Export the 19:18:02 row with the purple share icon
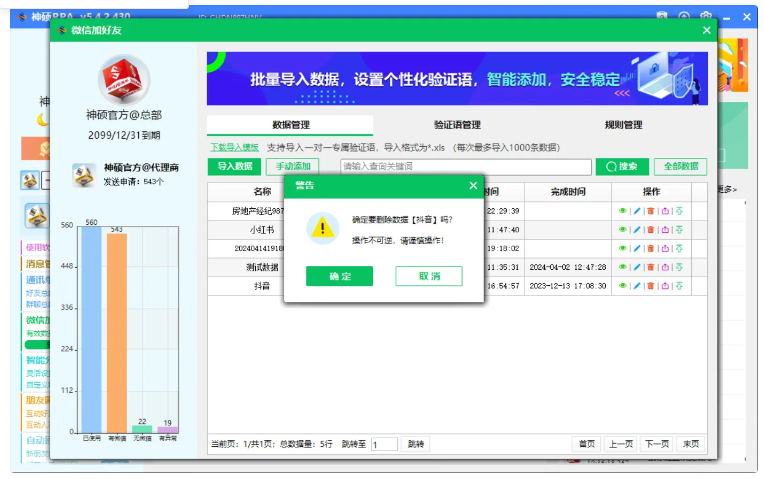 point(665,249)
